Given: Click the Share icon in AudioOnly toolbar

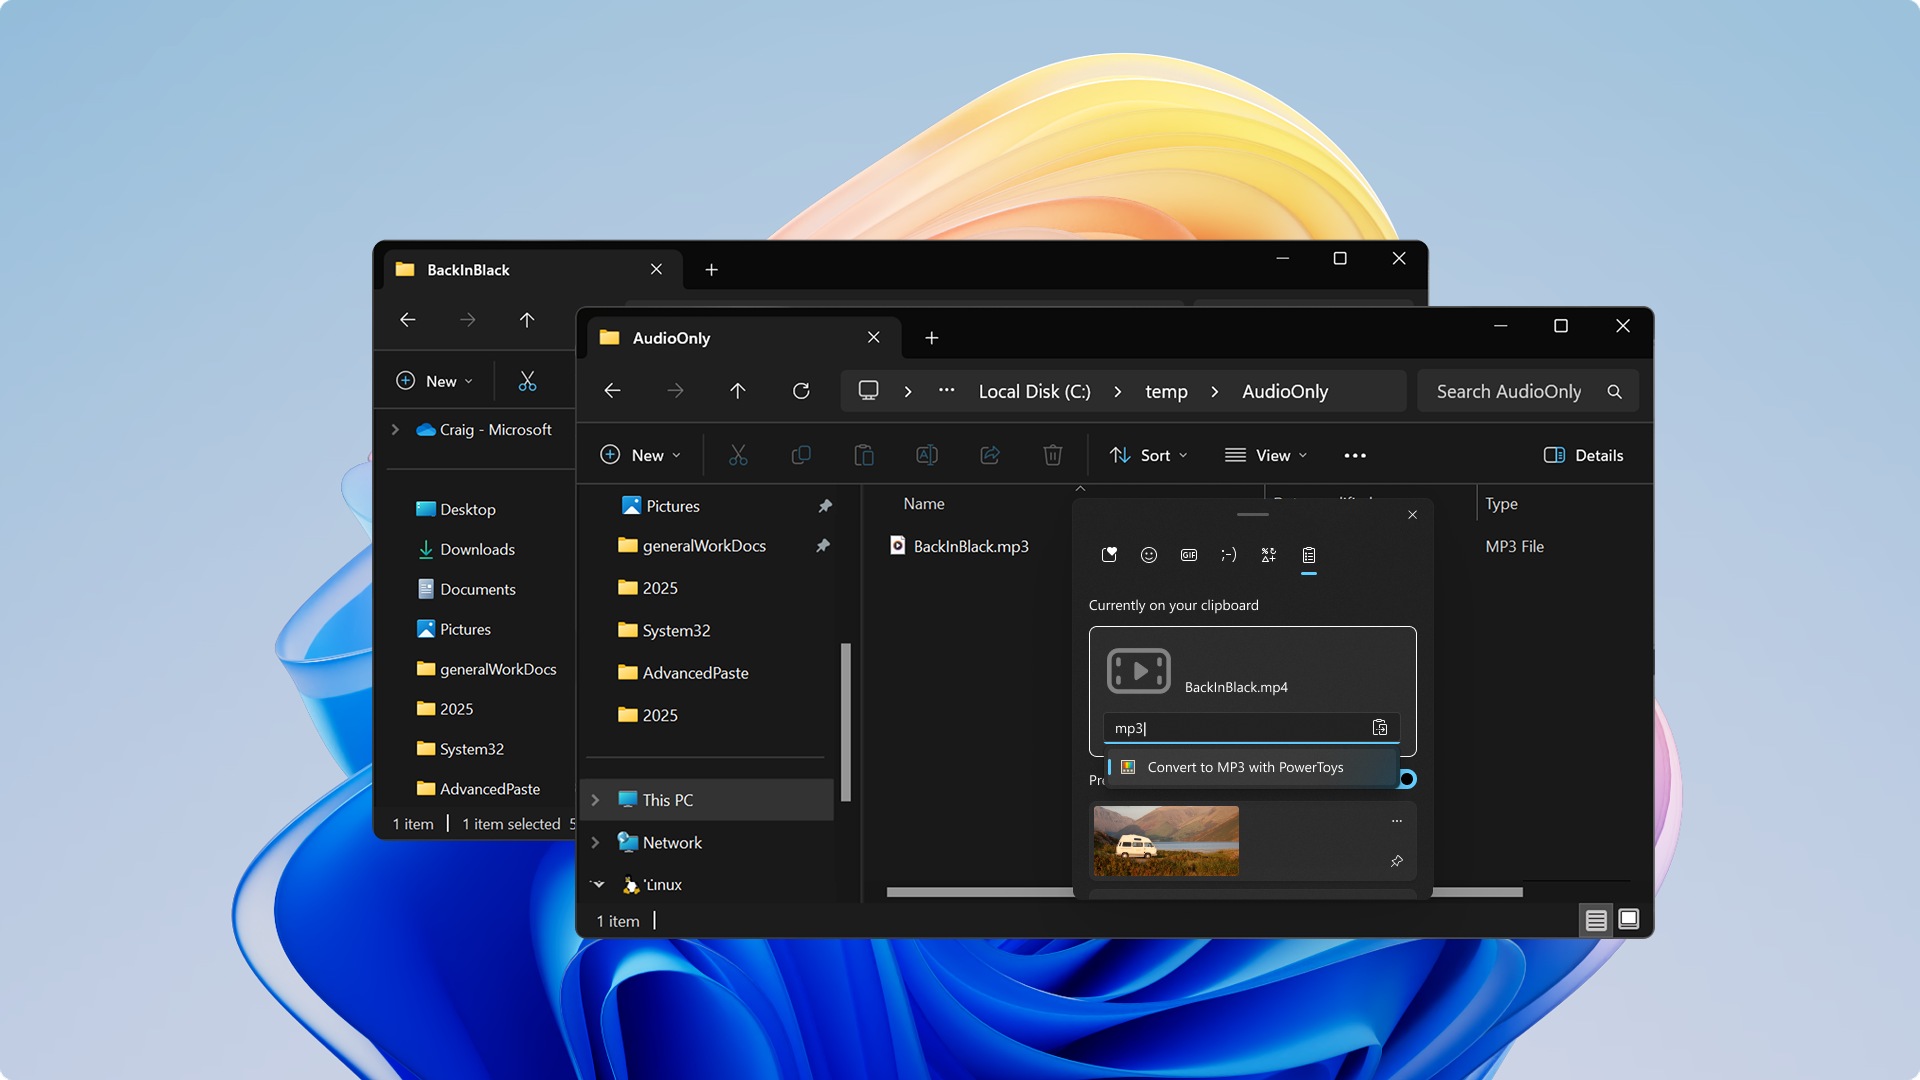Looking at the screenshot, I should tap(990, 455).
